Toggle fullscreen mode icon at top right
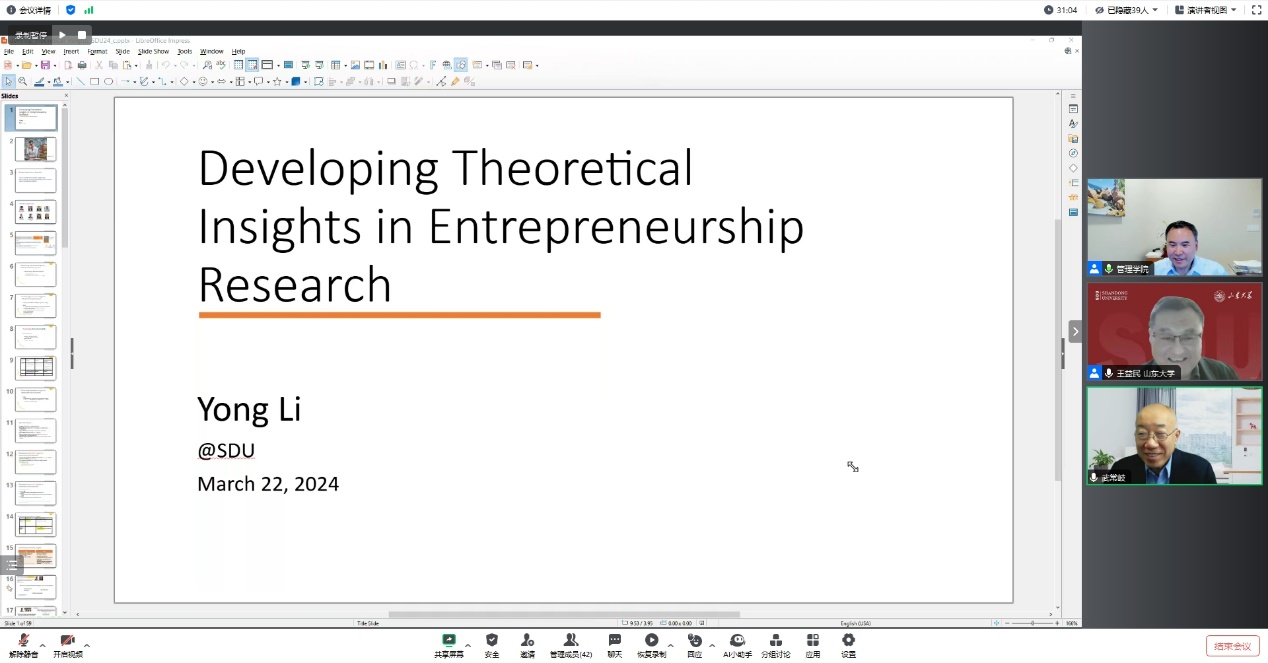Image resolution: width=1268 pixels, height=663 pixels. point(1256,10)
